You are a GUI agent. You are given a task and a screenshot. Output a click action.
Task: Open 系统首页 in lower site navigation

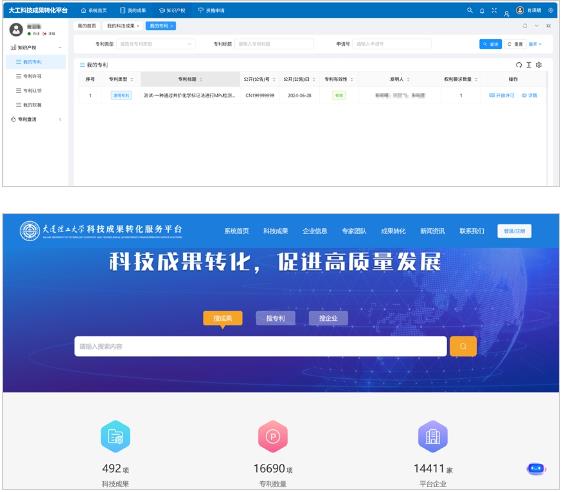237,231
